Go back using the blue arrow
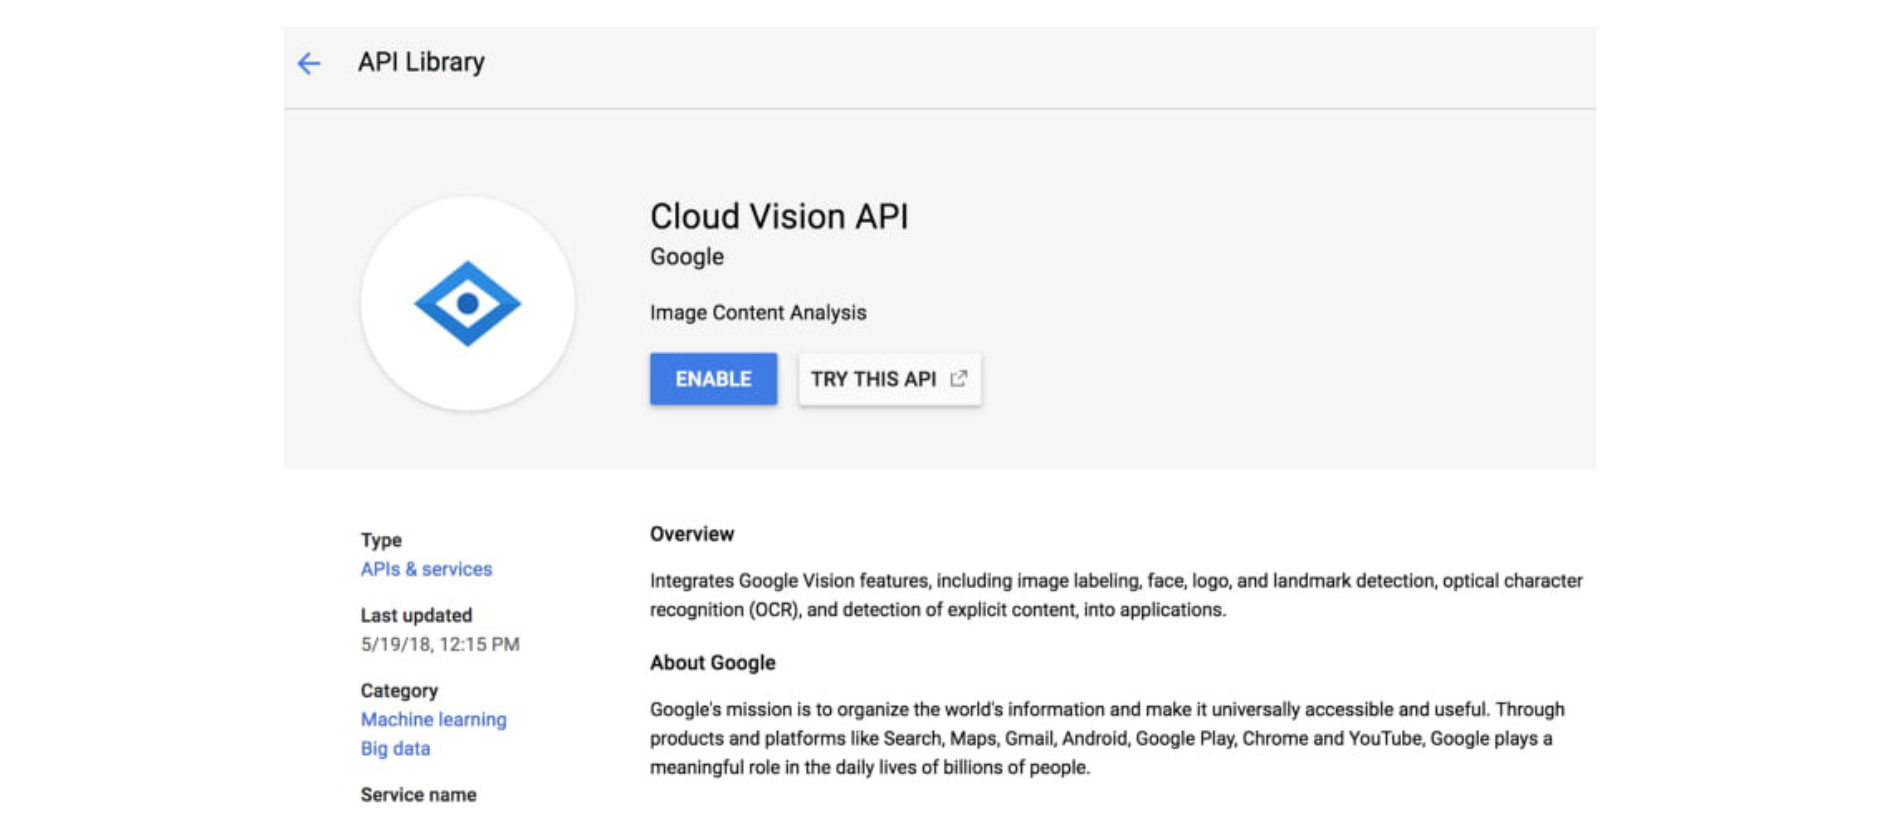The height and width of the screenshot is (836, 1880). tap(309, 63)
